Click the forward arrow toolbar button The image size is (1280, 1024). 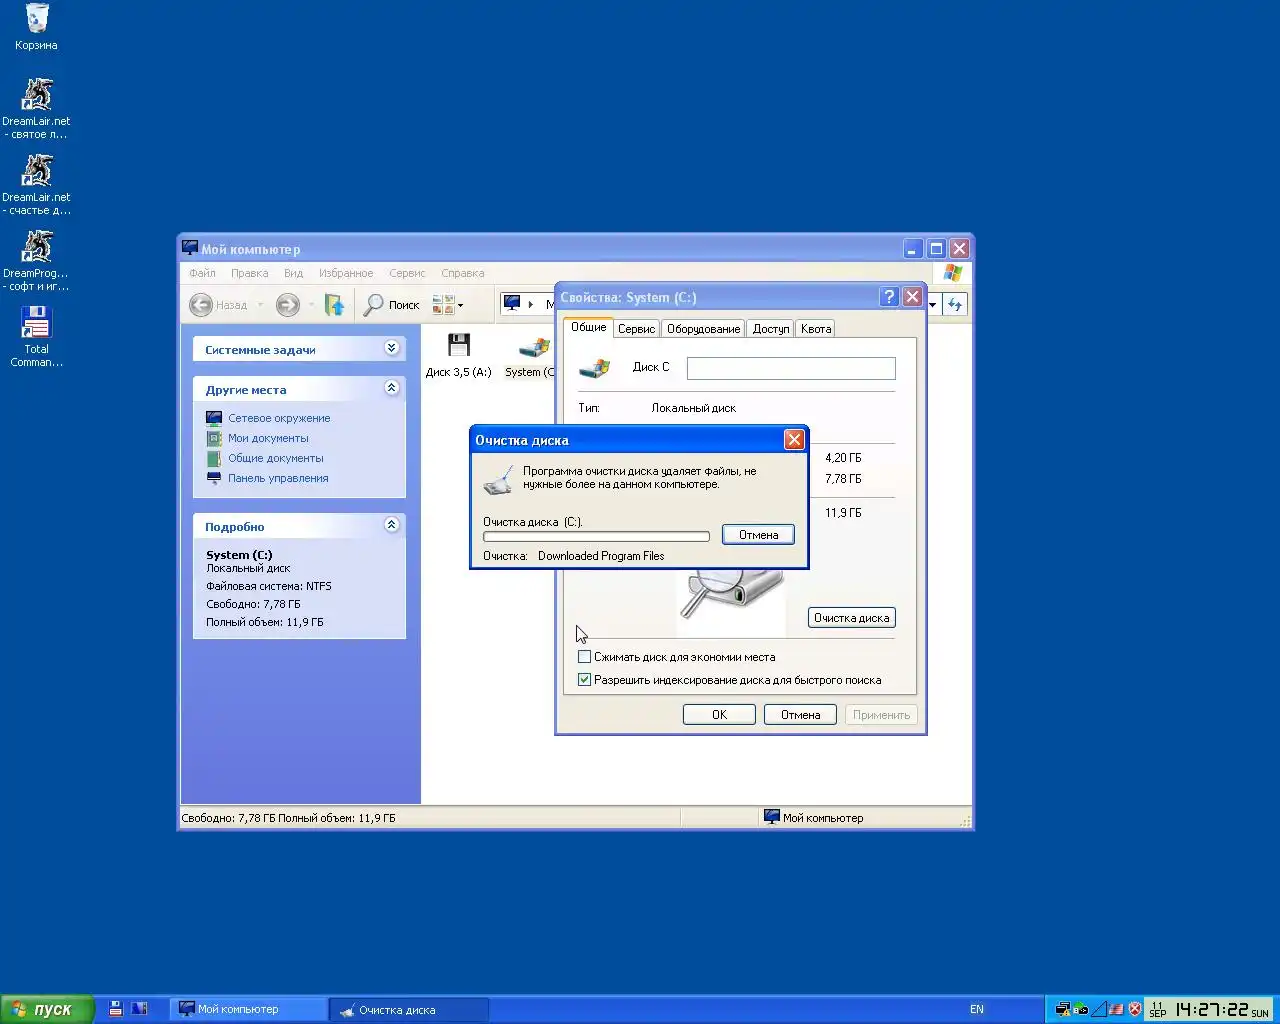(288, 305)
